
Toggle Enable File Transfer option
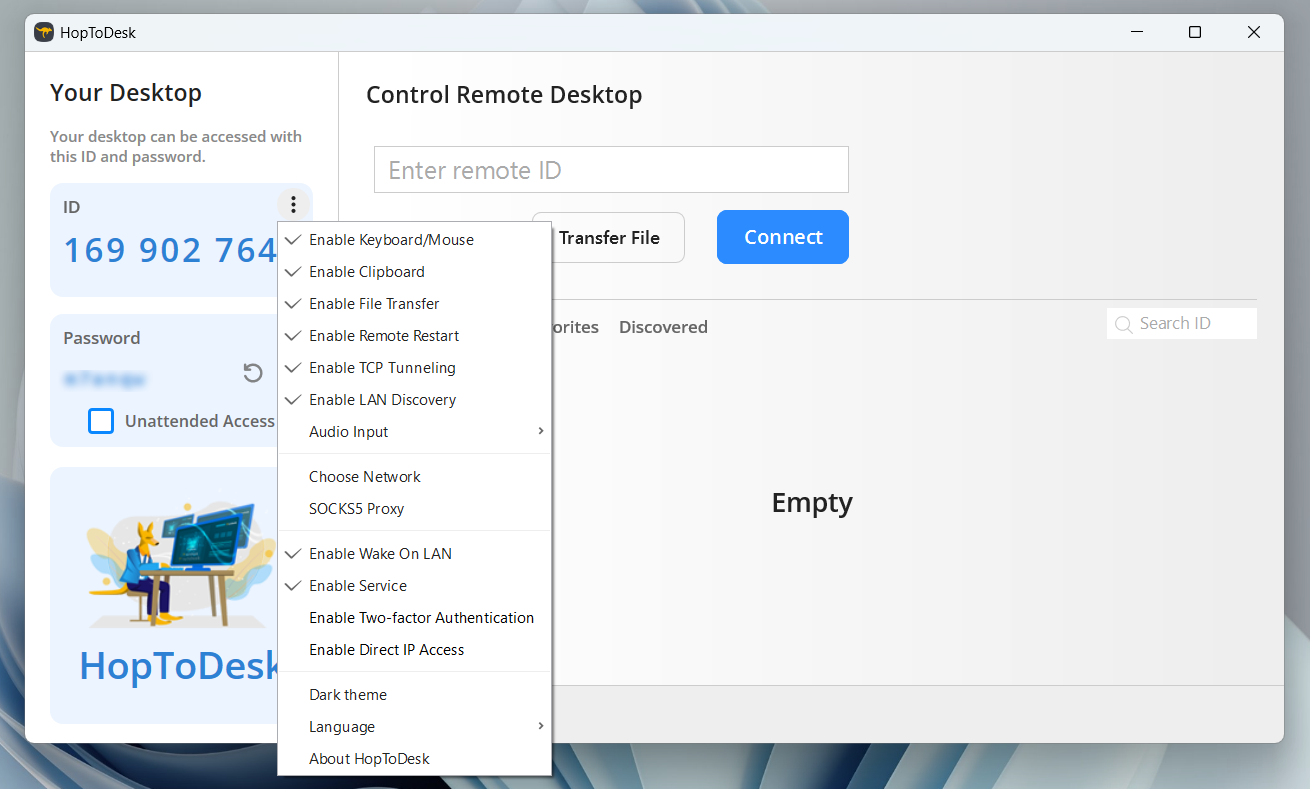pos(414,304)
